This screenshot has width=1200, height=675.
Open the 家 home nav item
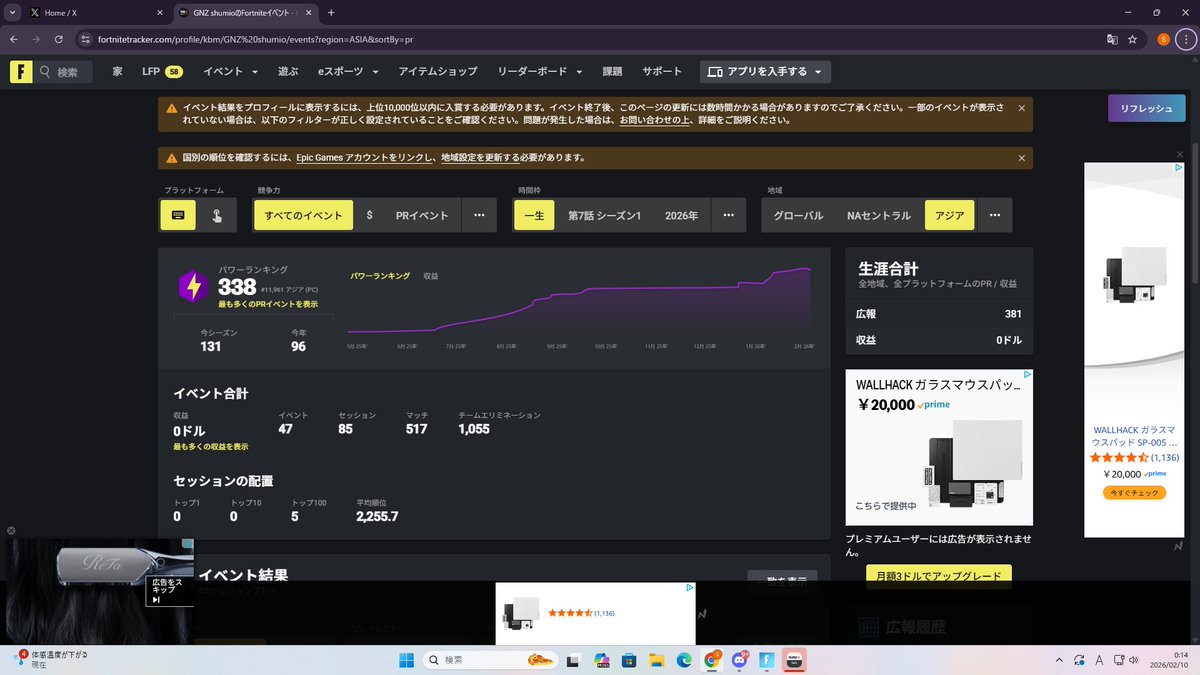point(117,72)
